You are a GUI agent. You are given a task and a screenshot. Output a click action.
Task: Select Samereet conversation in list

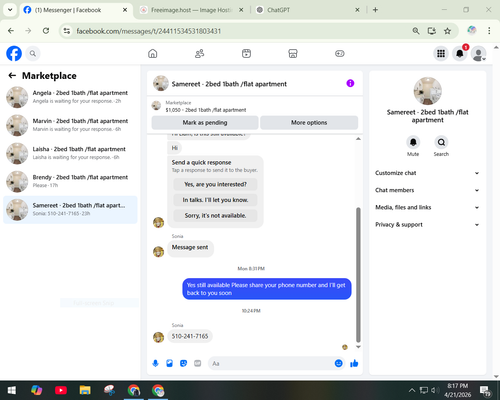pyautogui.click(x=70, y=210)
